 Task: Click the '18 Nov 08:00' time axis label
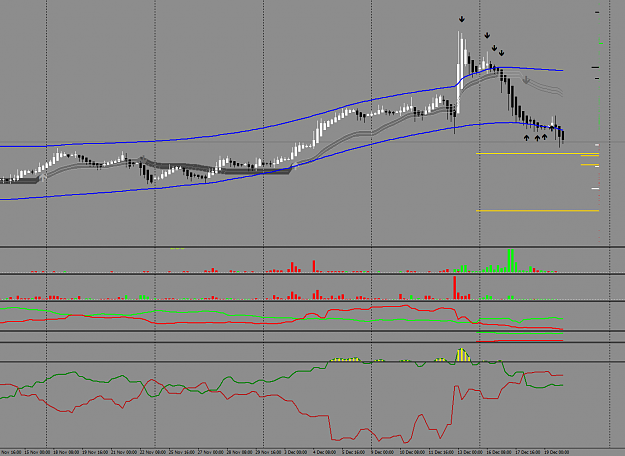point(66,452)
